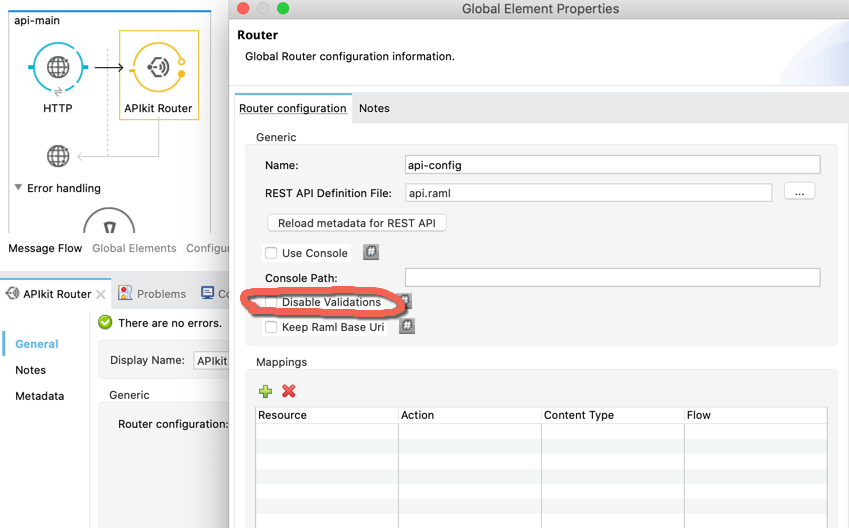Click expression icon beside Keep Raml Base Uri
The height and width of the screenshot is (528, 849).
[x=407, y=327]
